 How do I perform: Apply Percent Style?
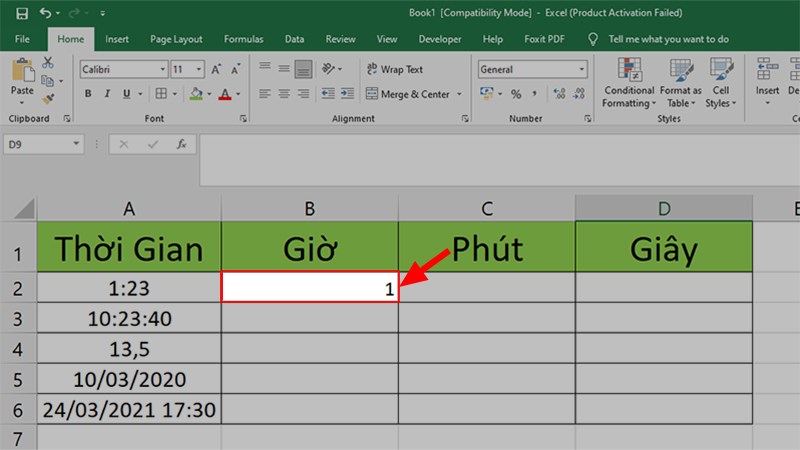click(516, 94)
